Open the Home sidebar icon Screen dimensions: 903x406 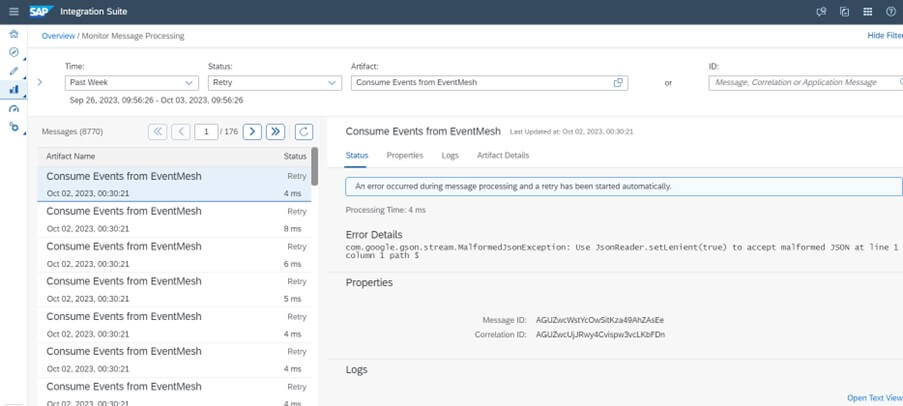click(x=14, y=34)
